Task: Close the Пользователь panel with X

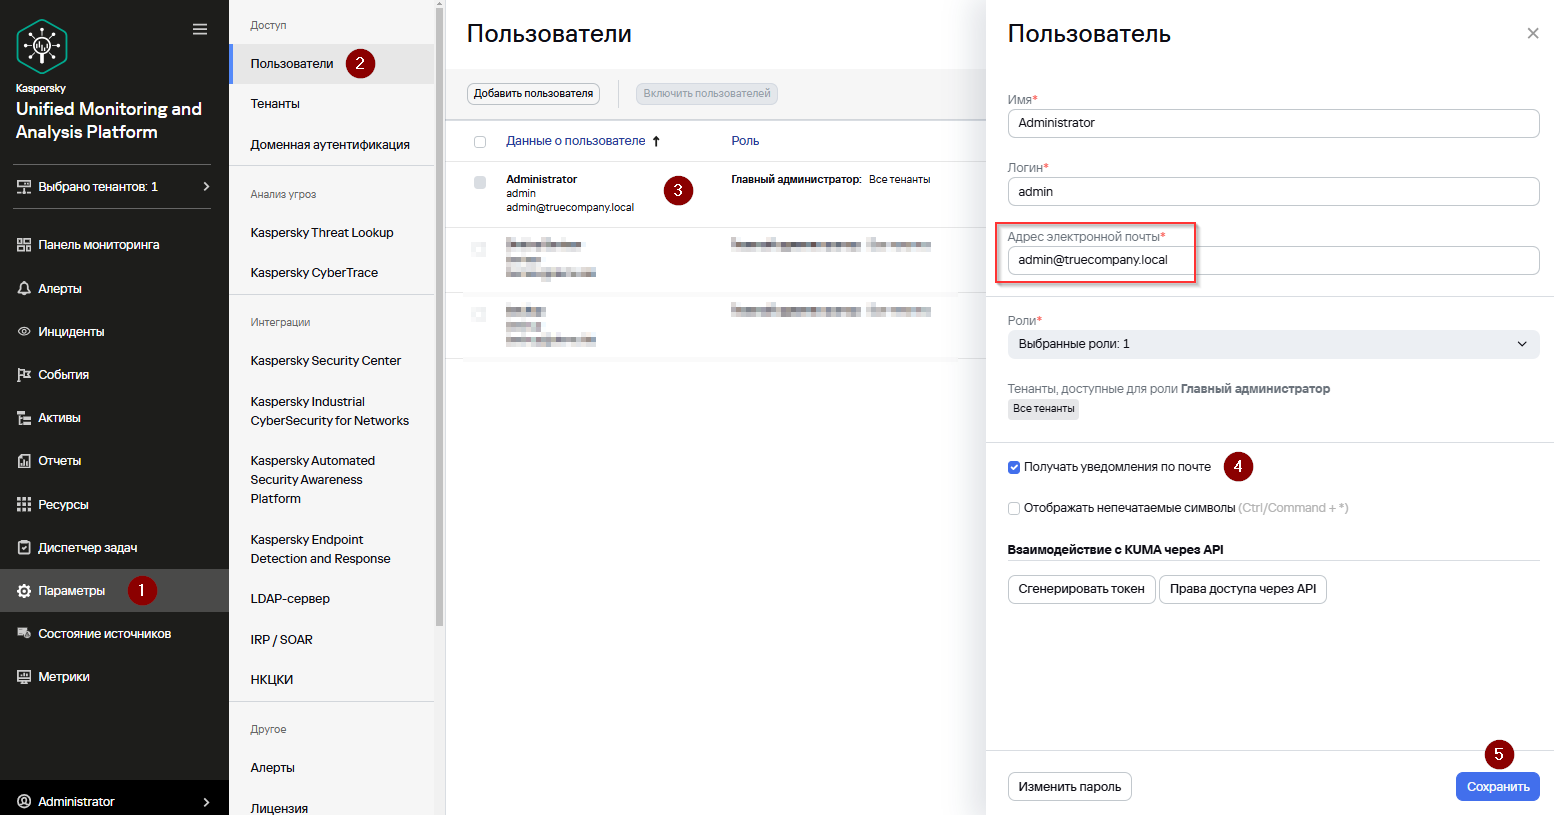Action: tap(1533, 33)
